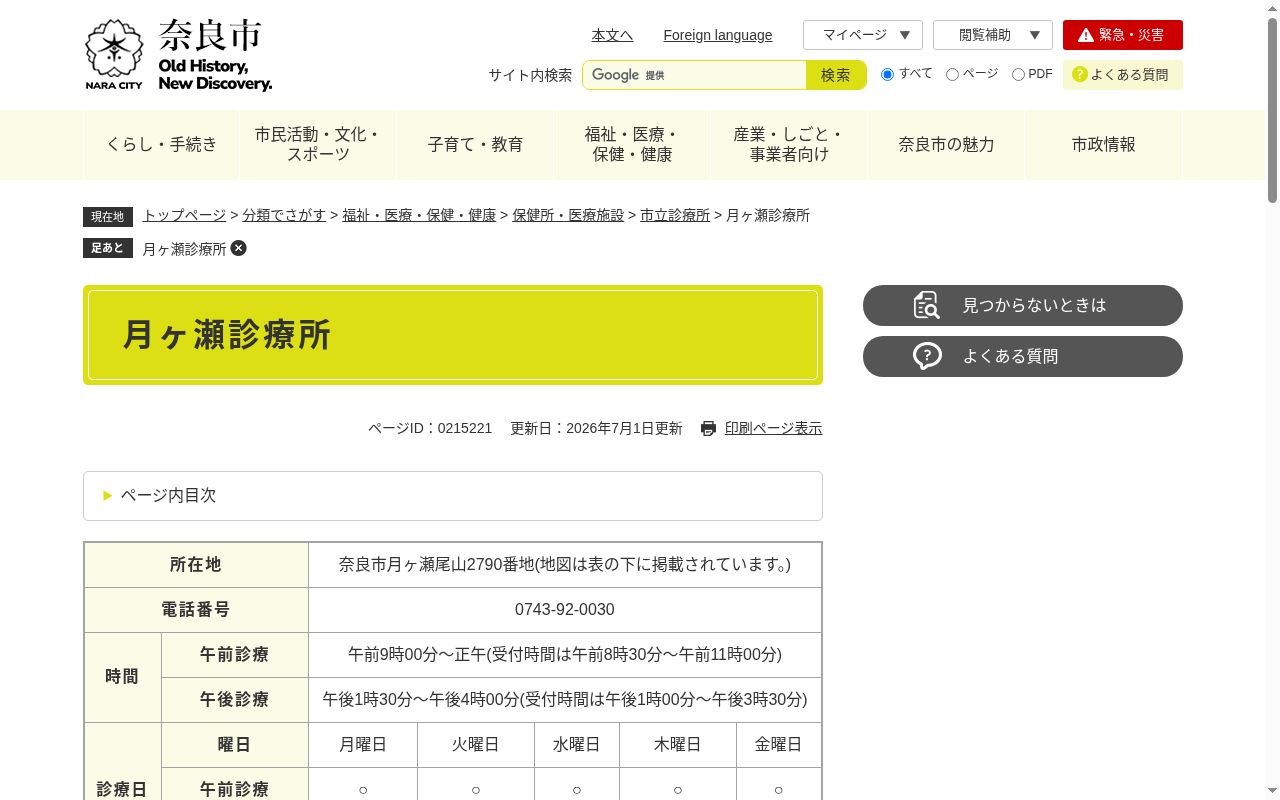Click the 印刷ページ表示 link

pos(773,428)
